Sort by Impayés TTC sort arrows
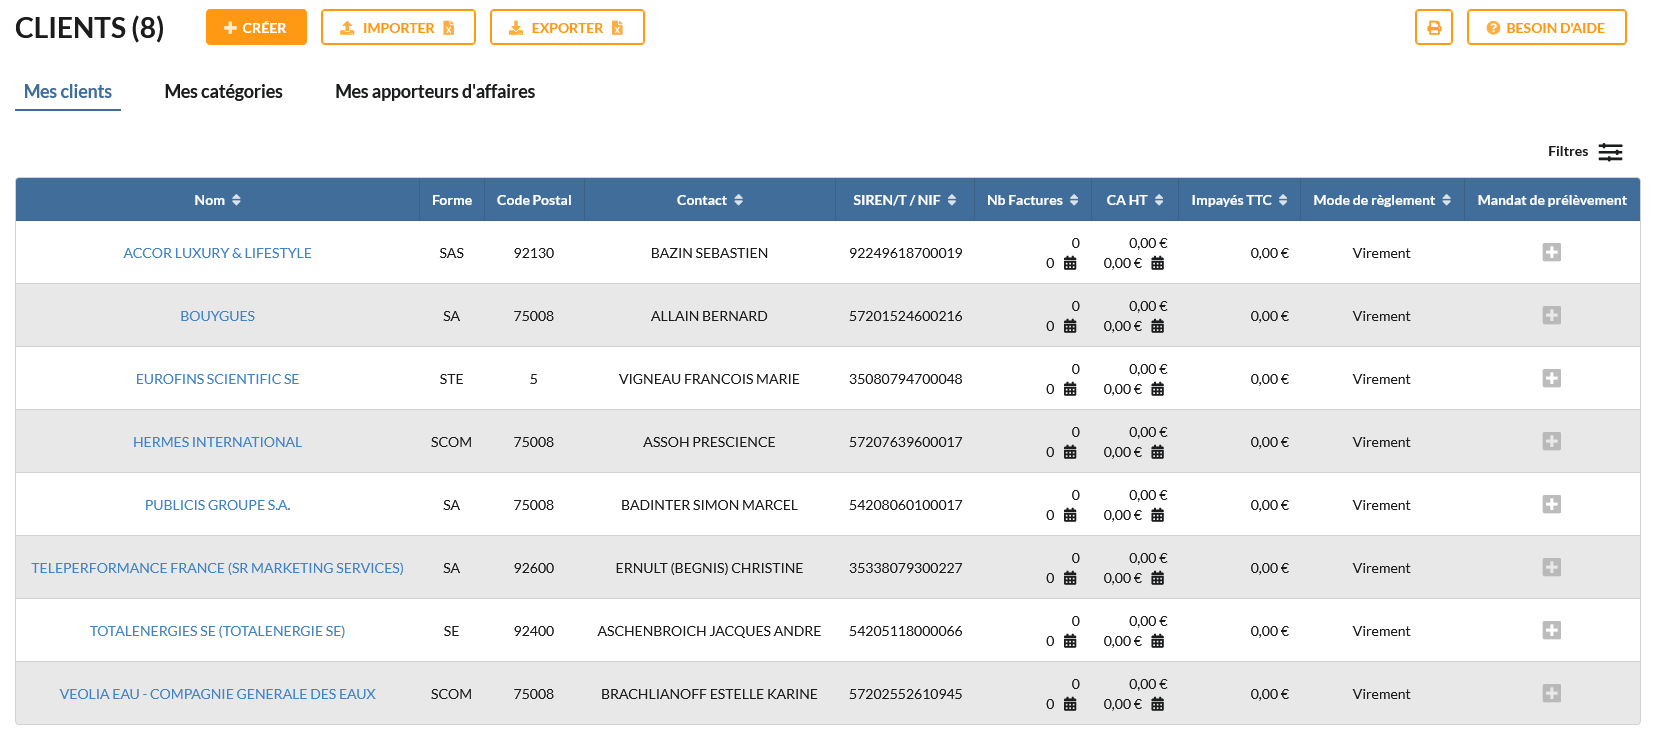The width and height of the screenshot is (1662, 747). tap(1283, 200)
